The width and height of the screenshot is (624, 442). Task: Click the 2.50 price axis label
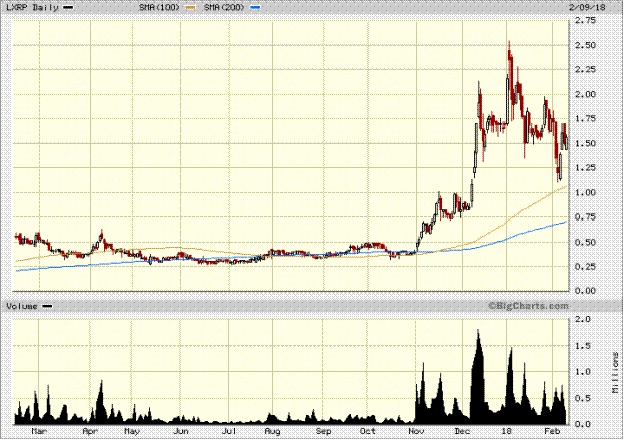point(585,45)
